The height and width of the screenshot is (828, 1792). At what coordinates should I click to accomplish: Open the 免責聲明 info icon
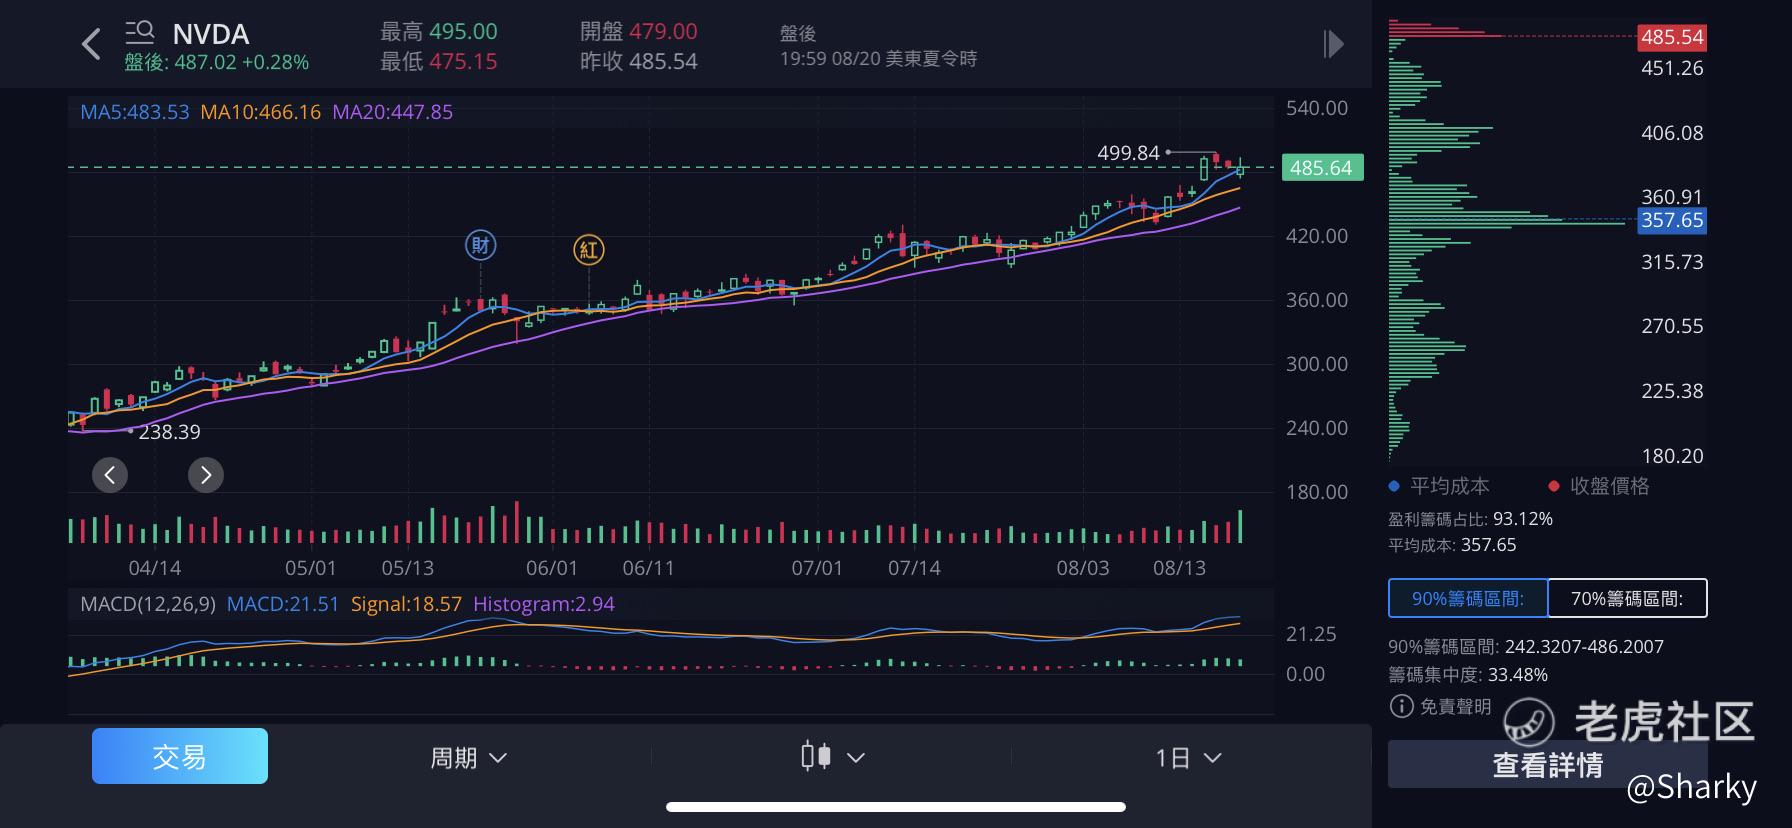pyautogui.click(x=1401, y=706)
